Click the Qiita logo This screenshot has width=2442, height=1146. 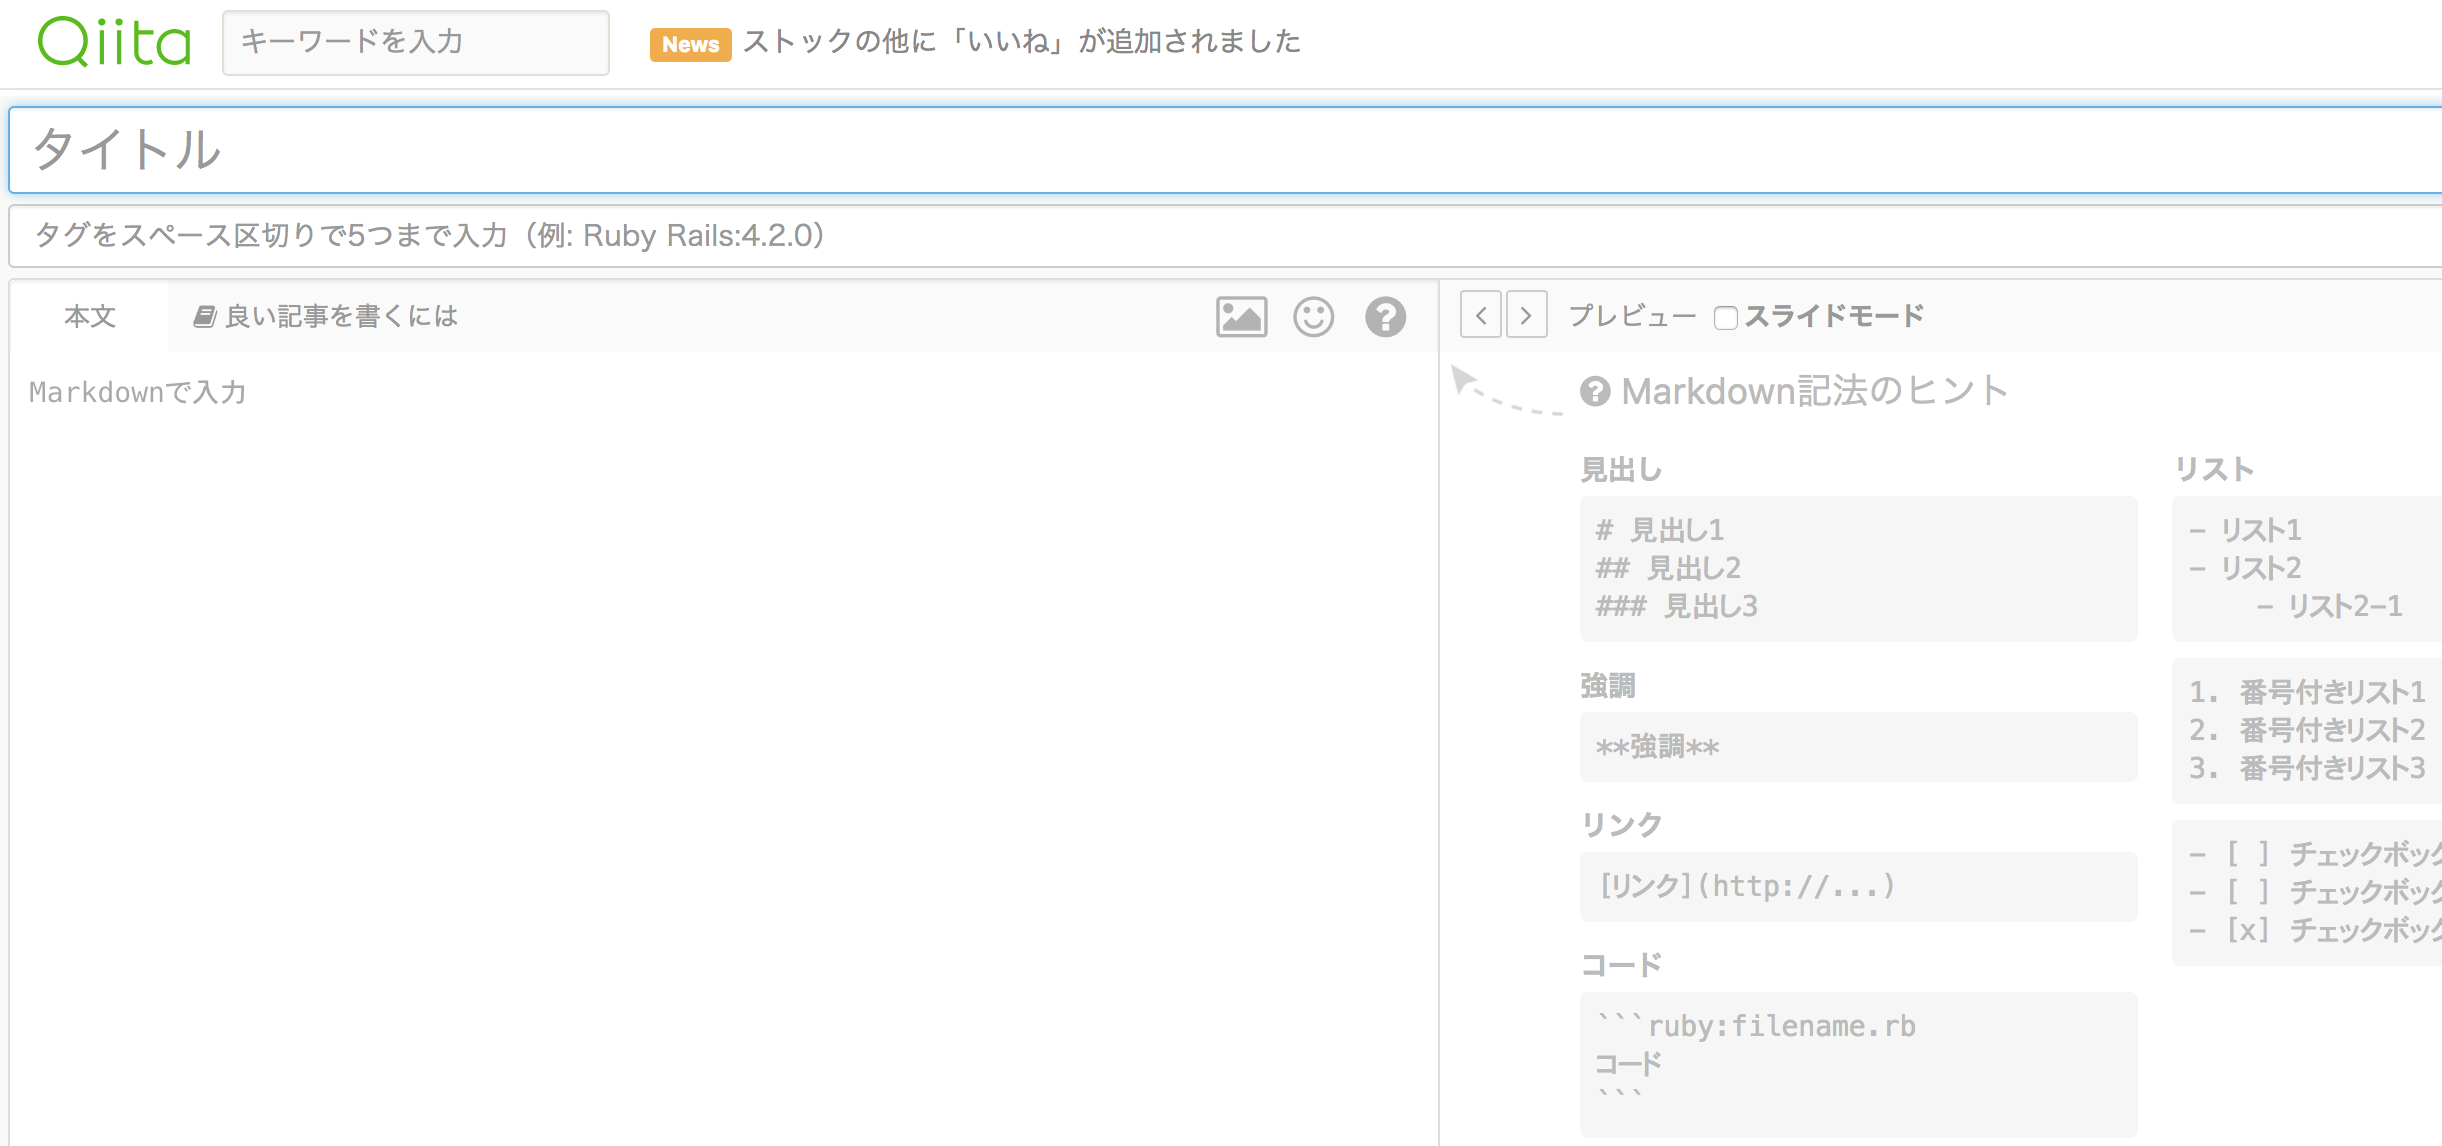pos(114,42)
